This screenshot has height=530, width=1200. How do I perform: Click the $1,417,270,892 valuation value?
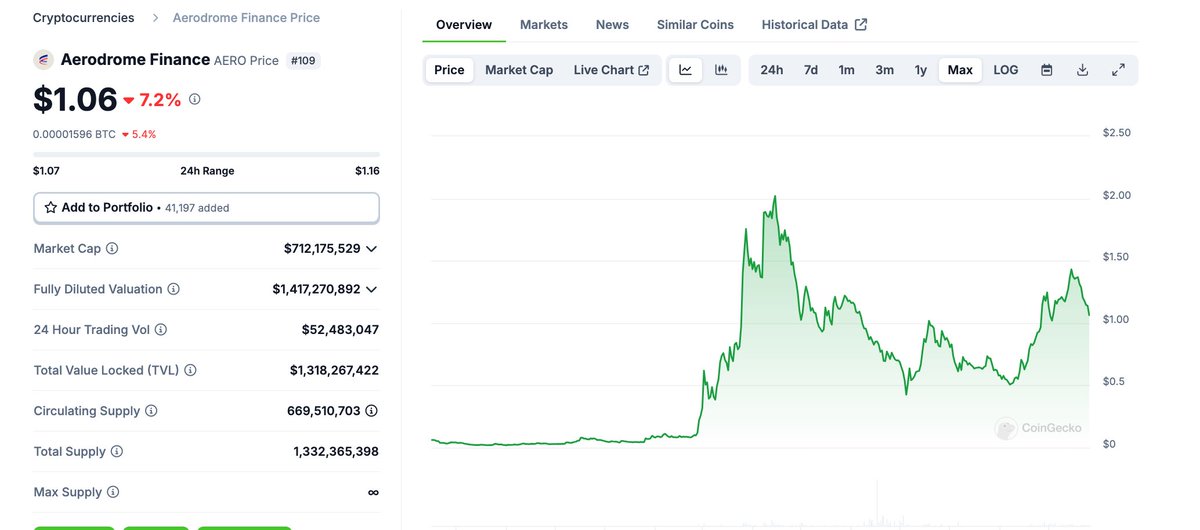[x=316, y=289]
